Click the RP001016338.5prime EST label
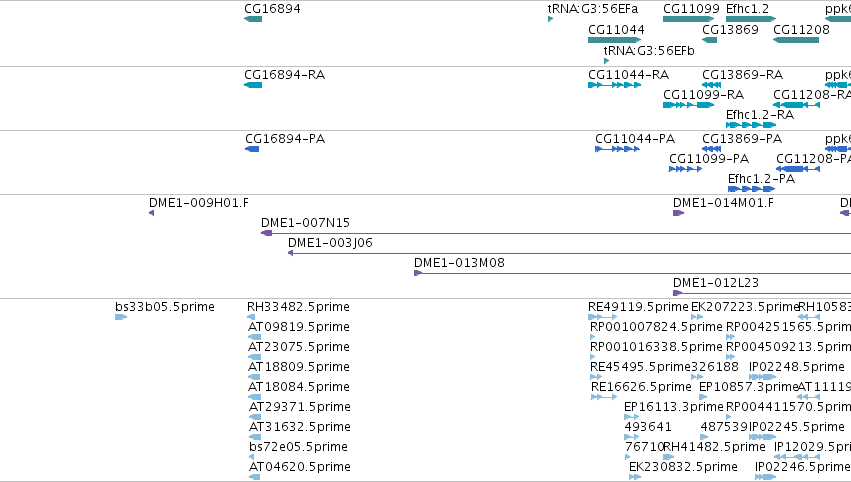This screenshot has height=482, width=851. tap(657, 347)
